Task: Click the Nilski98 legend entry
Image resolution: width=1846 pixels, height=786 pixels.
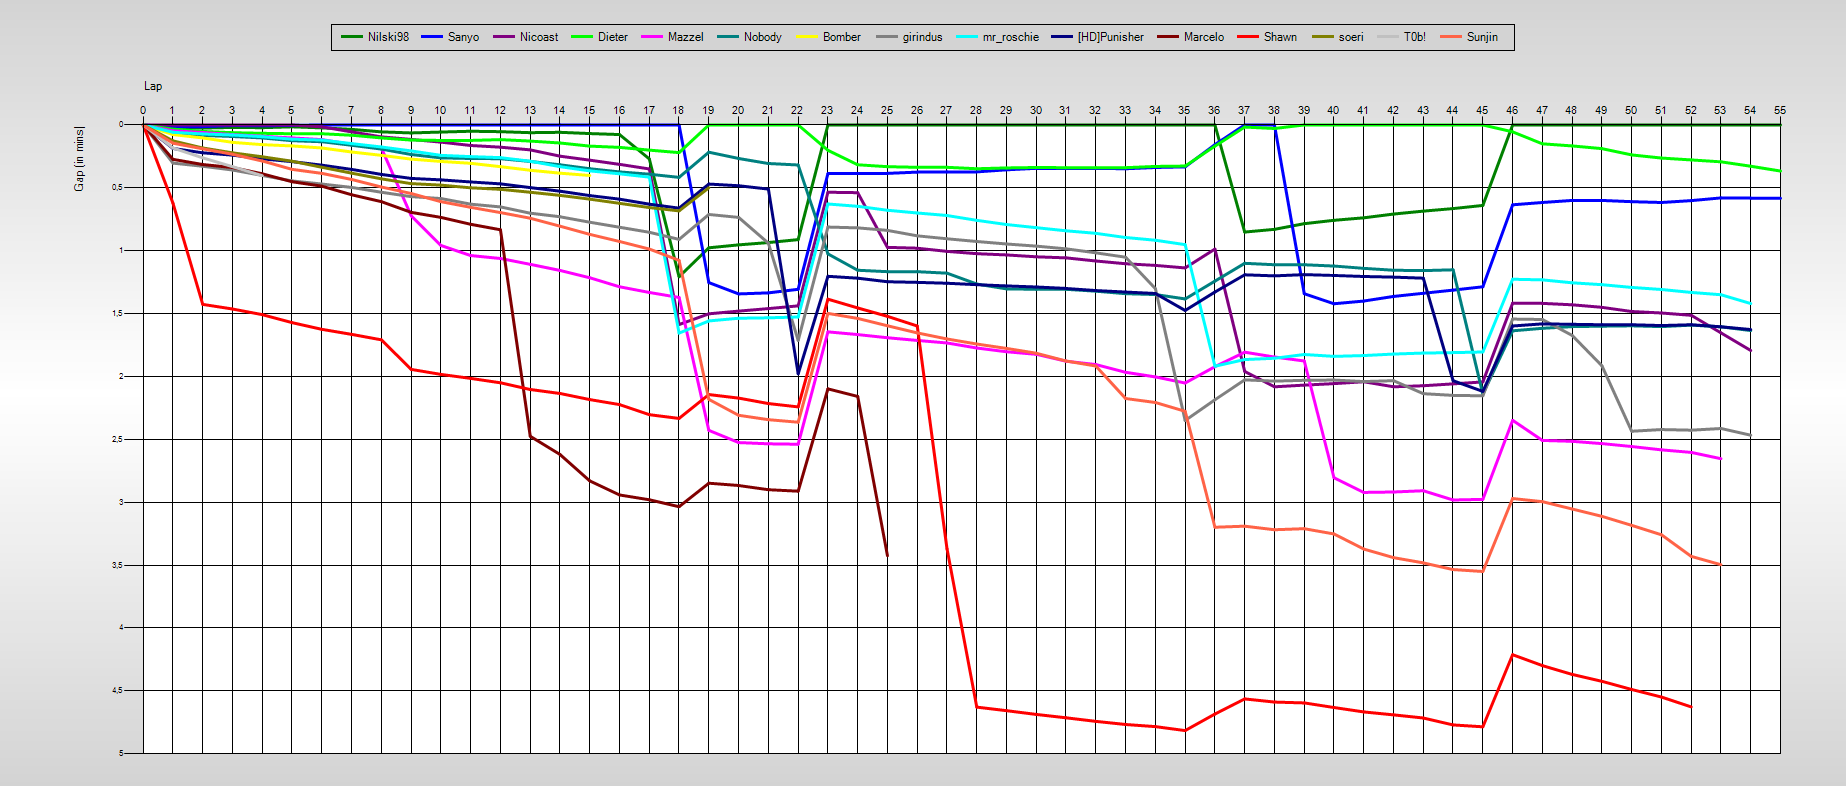Action: tap(387, 37)
